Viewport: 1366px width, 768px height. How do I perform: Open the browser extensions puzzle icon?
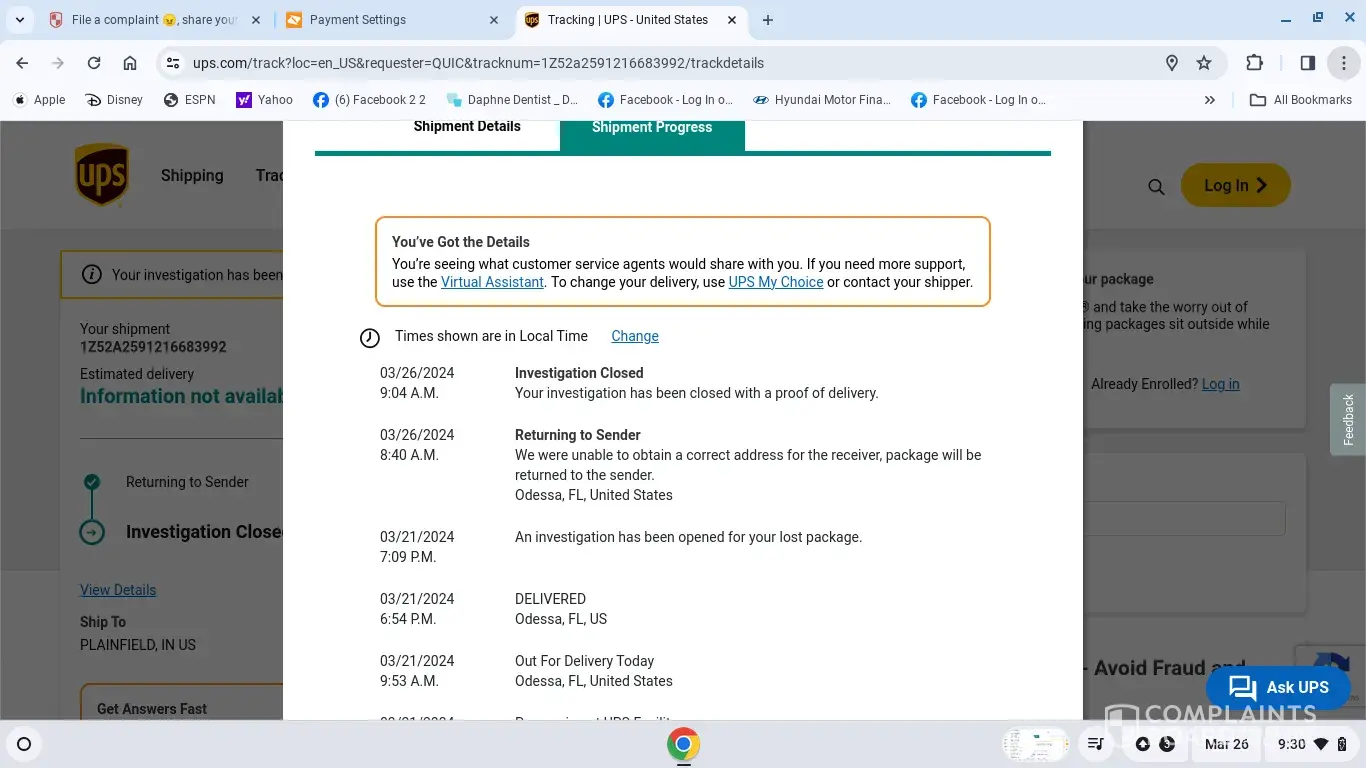coord(1254,63)
